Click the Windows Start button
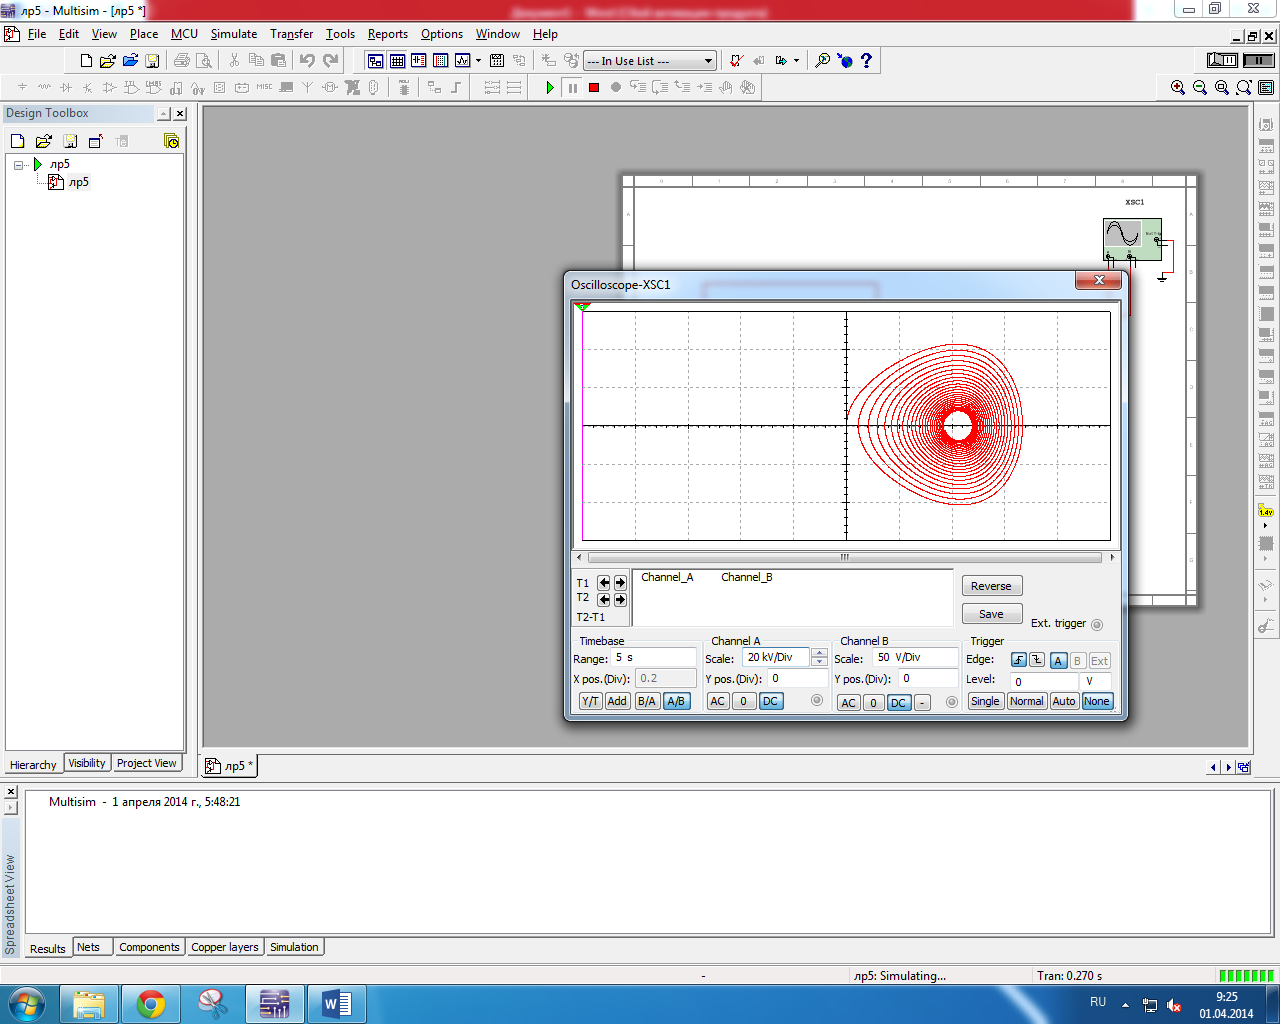The height and width of the screenshot is (1024, 1280). pos(27,1003)
